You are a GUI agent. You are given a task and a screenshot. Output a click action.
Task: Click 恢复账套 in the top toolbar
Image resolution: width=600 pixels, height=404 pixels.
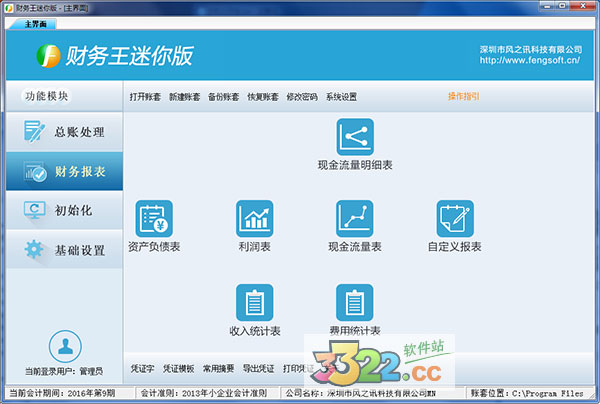point(263,97)
